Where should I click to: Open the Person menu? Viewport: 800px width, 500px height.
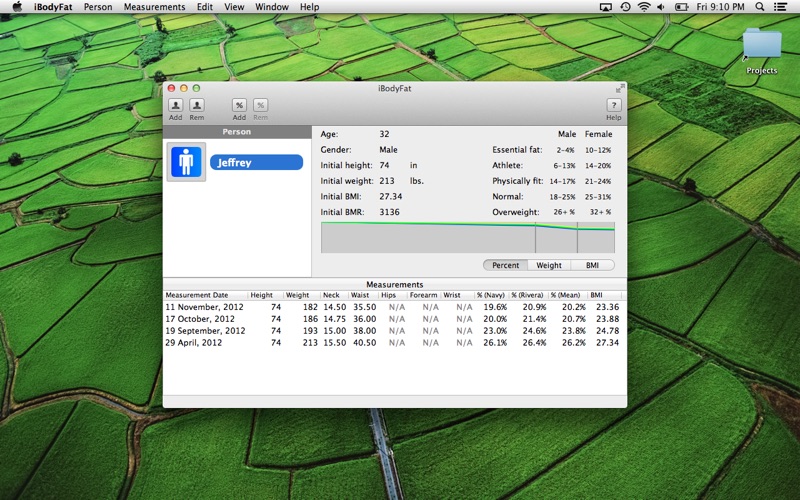click(98, 7)
